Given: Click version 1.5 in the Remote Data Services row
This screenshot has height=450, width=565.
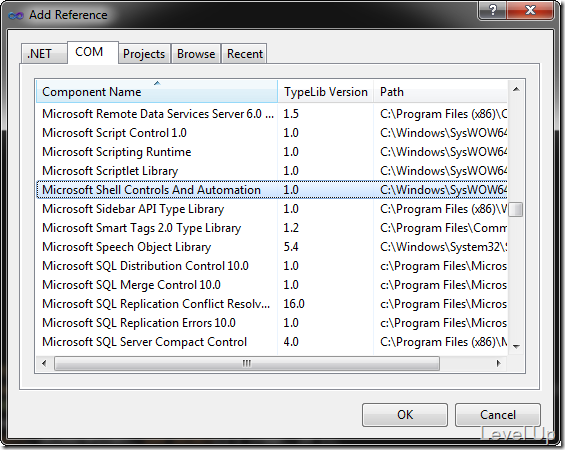Looking at the screenshot, I should pos(291,114).
